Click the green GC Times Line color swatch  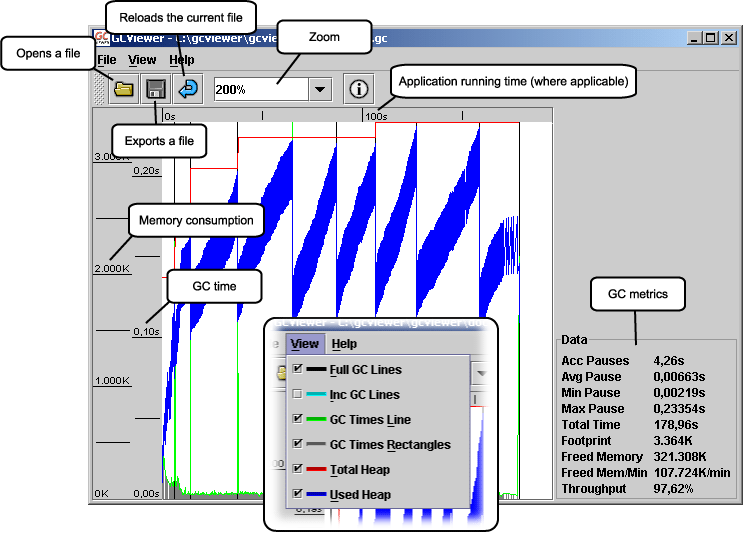(316, 419)
